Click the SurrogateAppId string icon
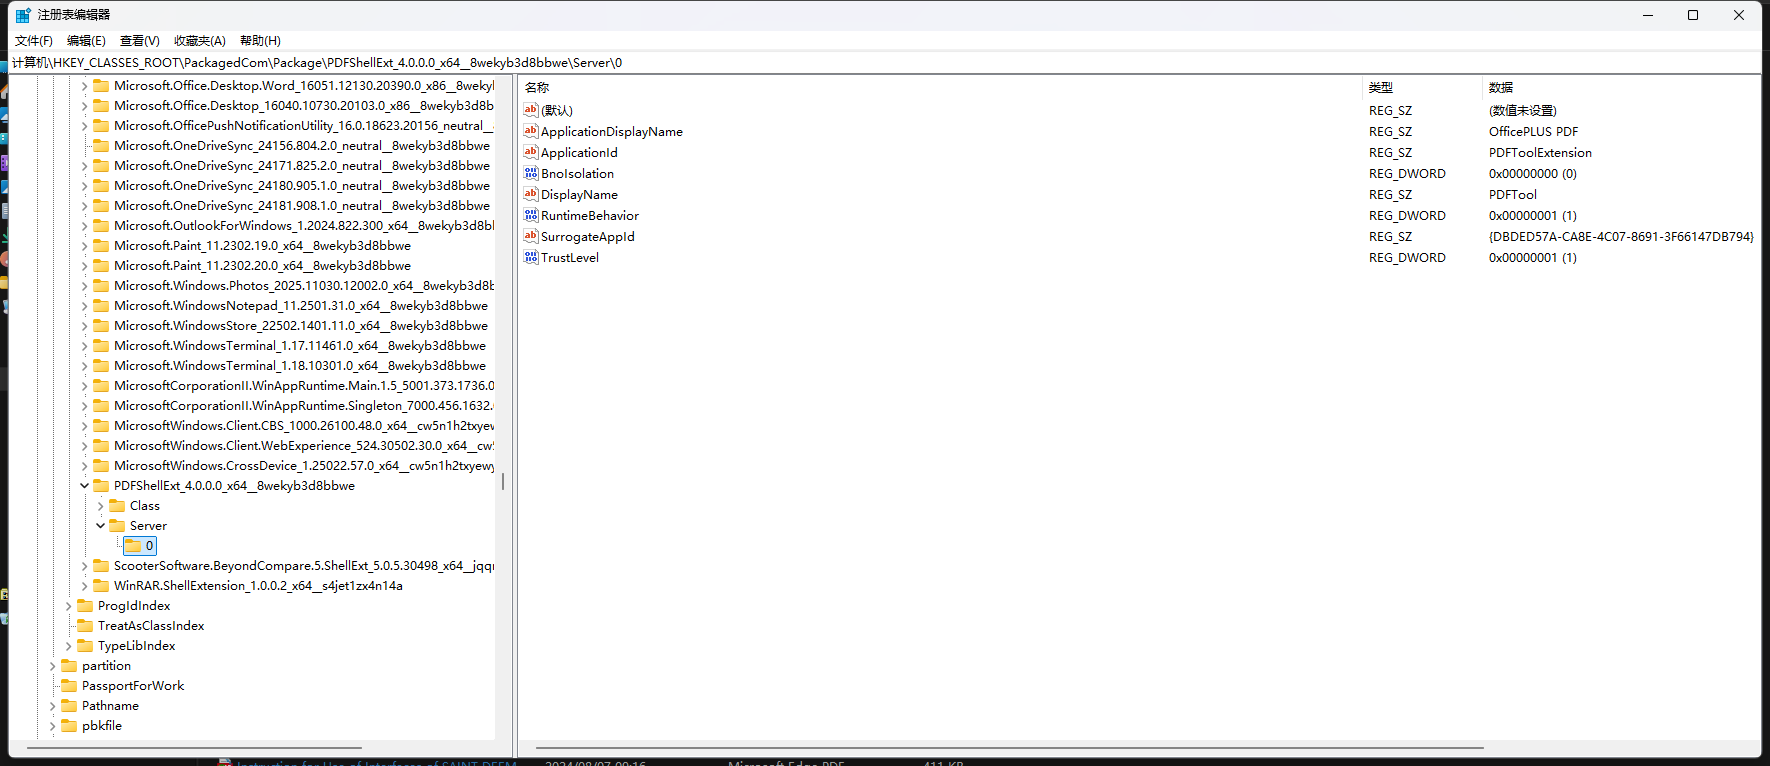Image resolution: width=1770 pixels, height=766 pixels. click(x=531, y=236)
